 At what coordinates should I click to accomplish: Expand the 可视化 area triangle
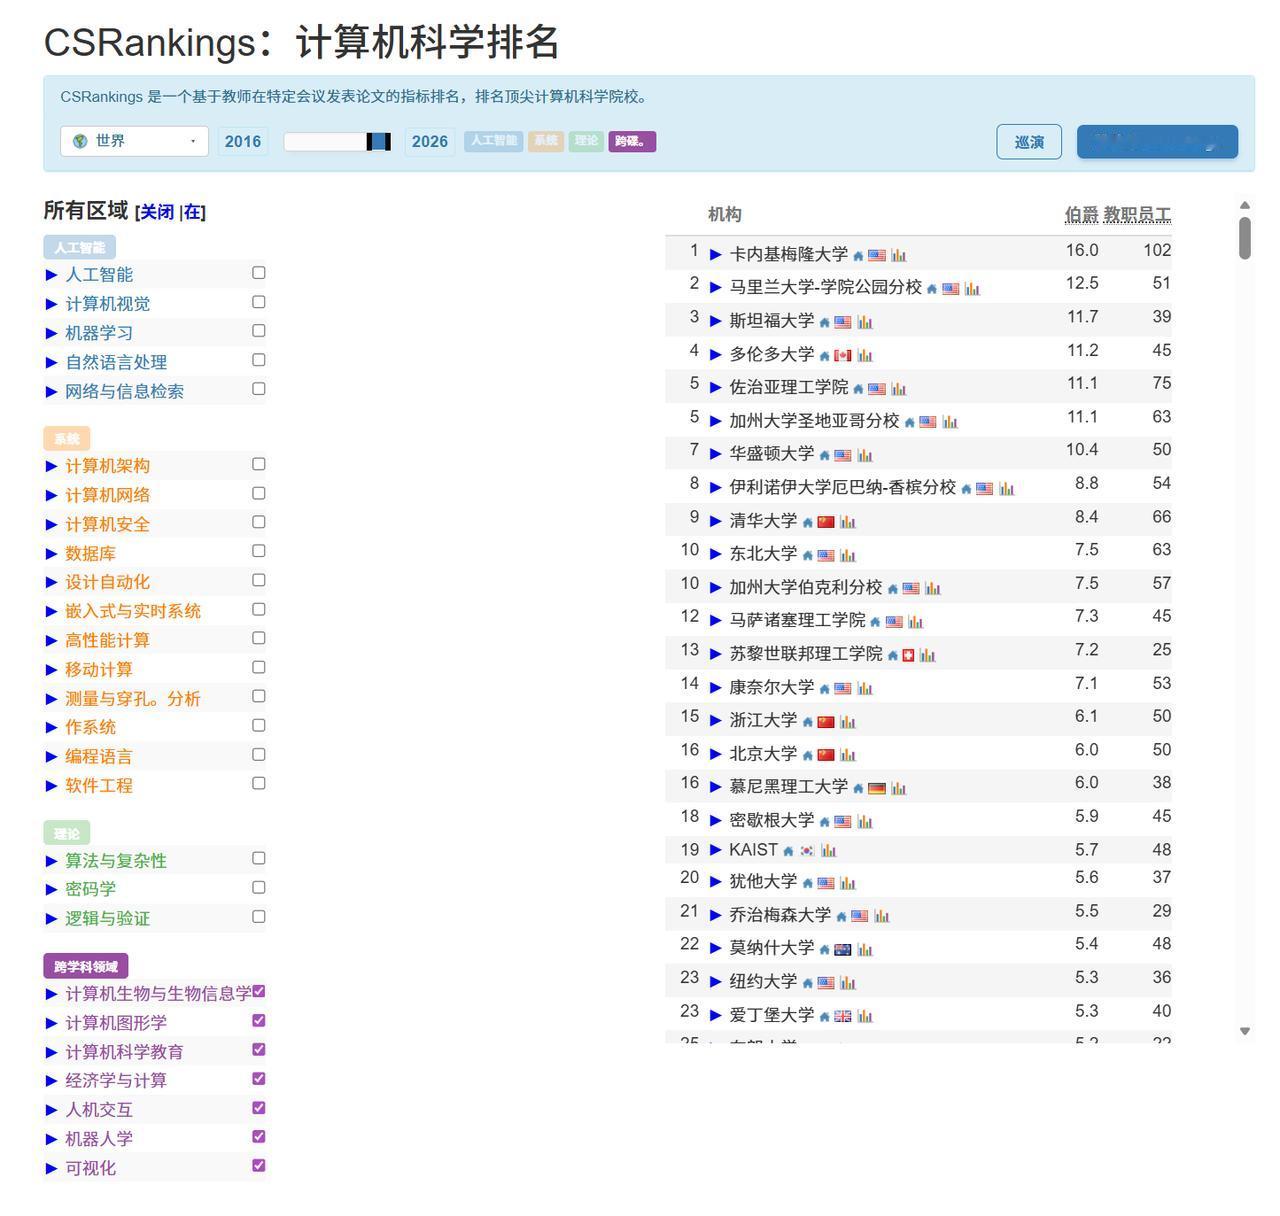pos(52,1168)
